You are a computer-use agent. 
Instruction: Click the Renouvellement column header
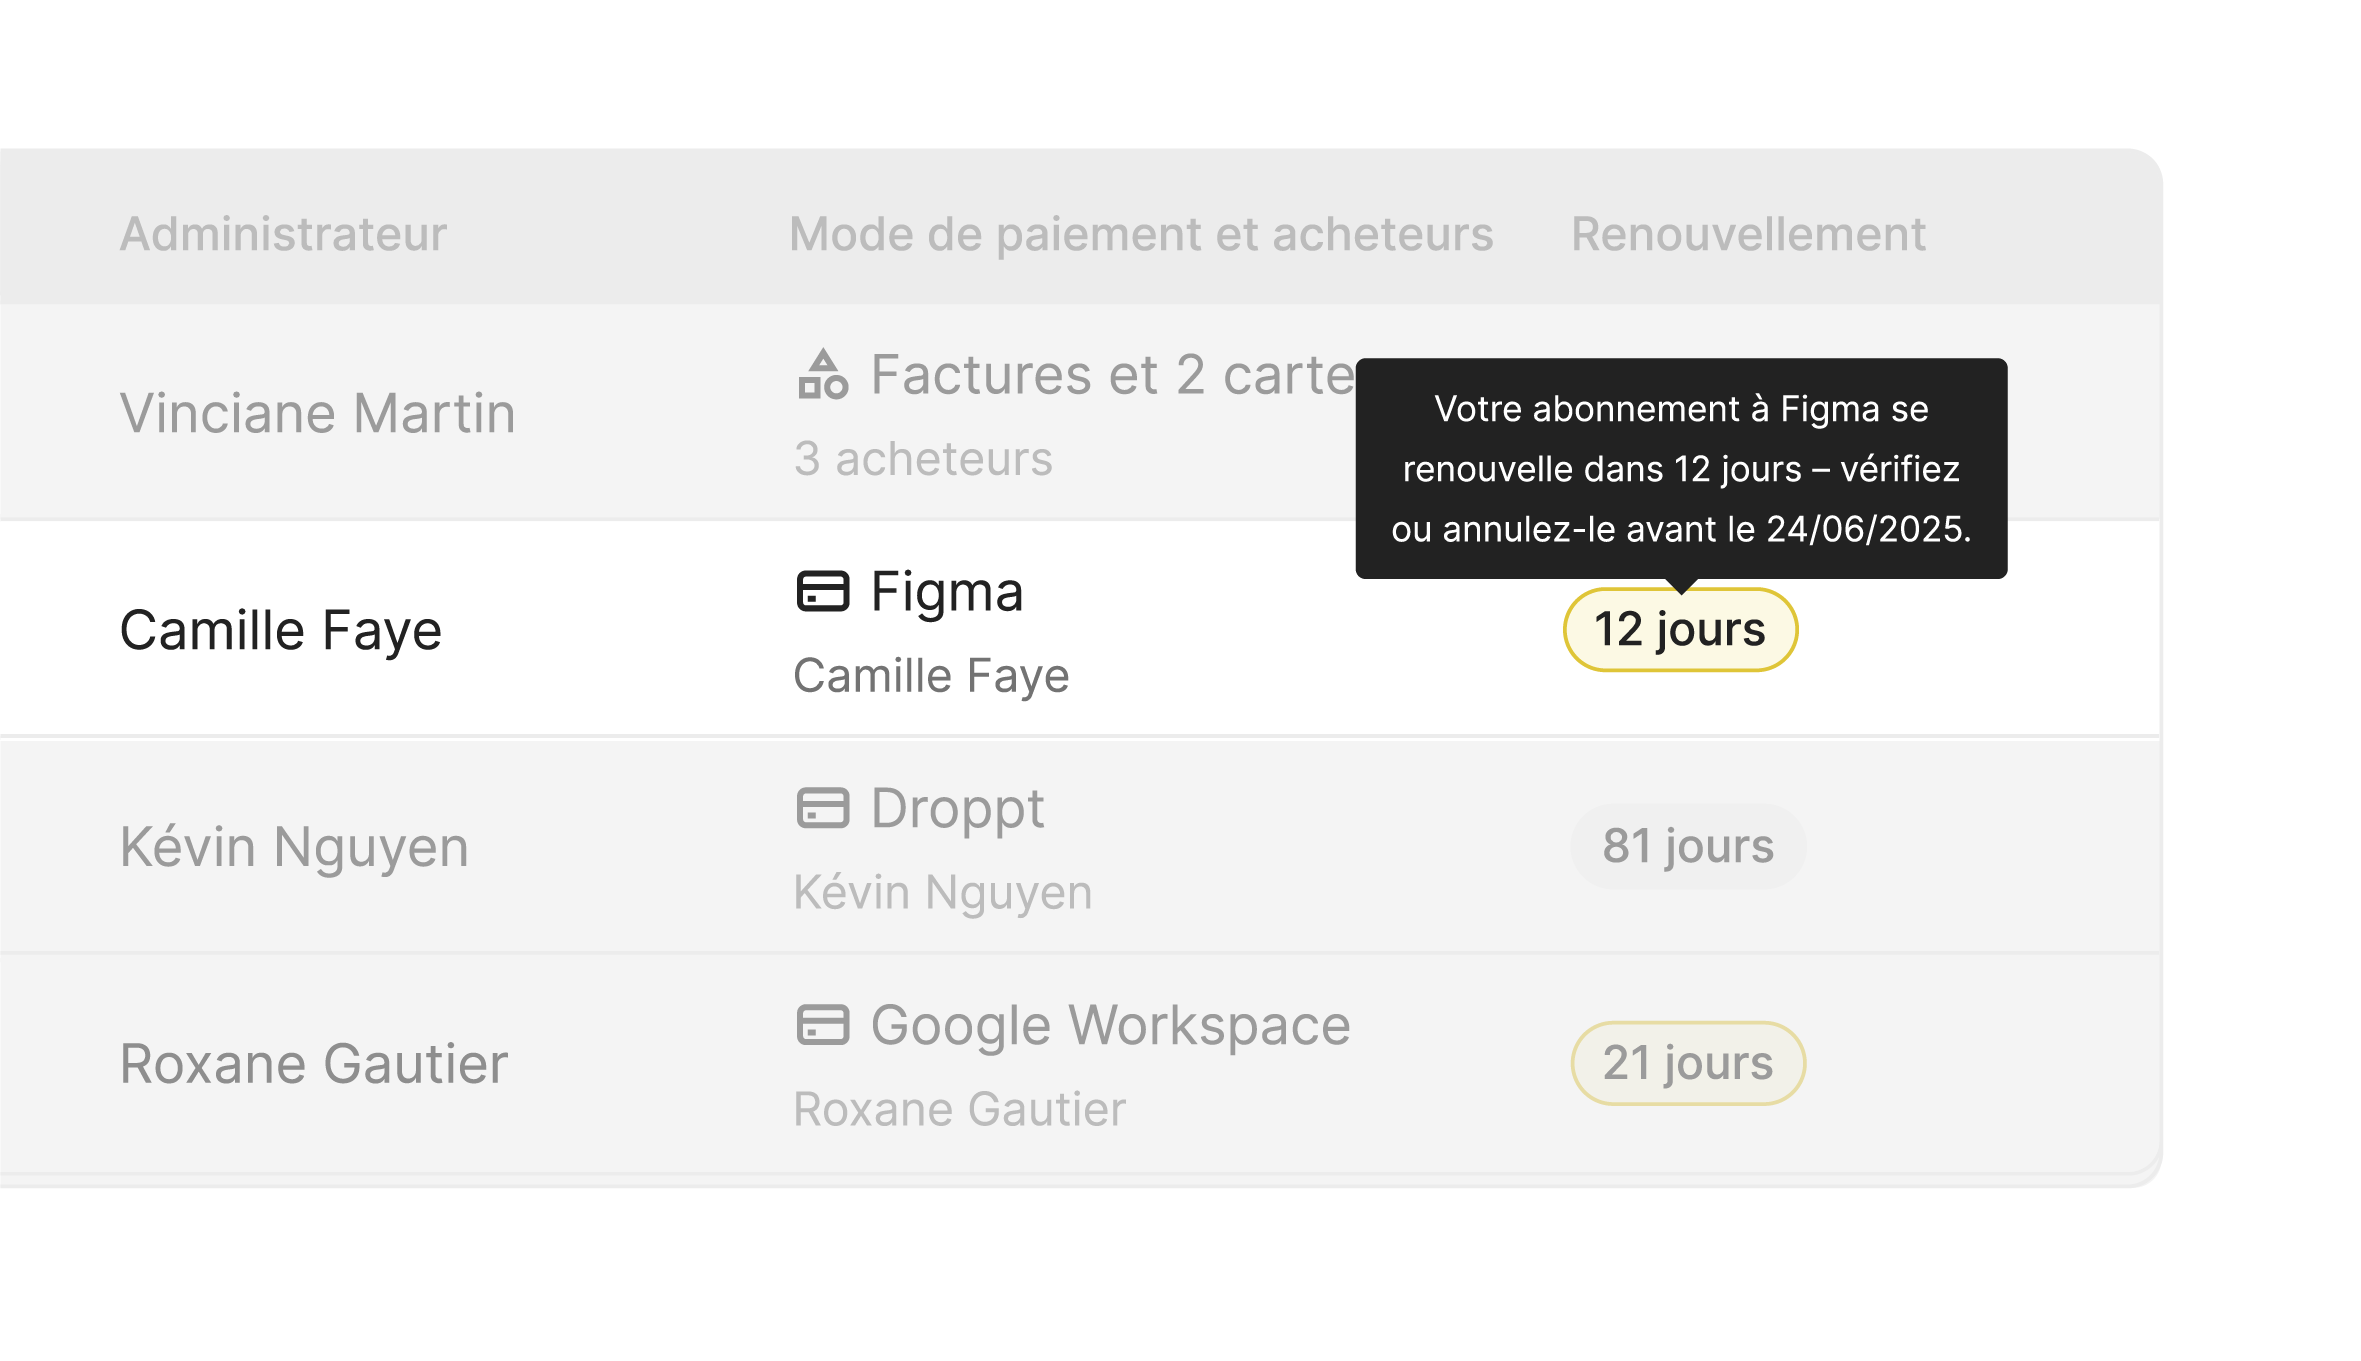[1748, 235]
